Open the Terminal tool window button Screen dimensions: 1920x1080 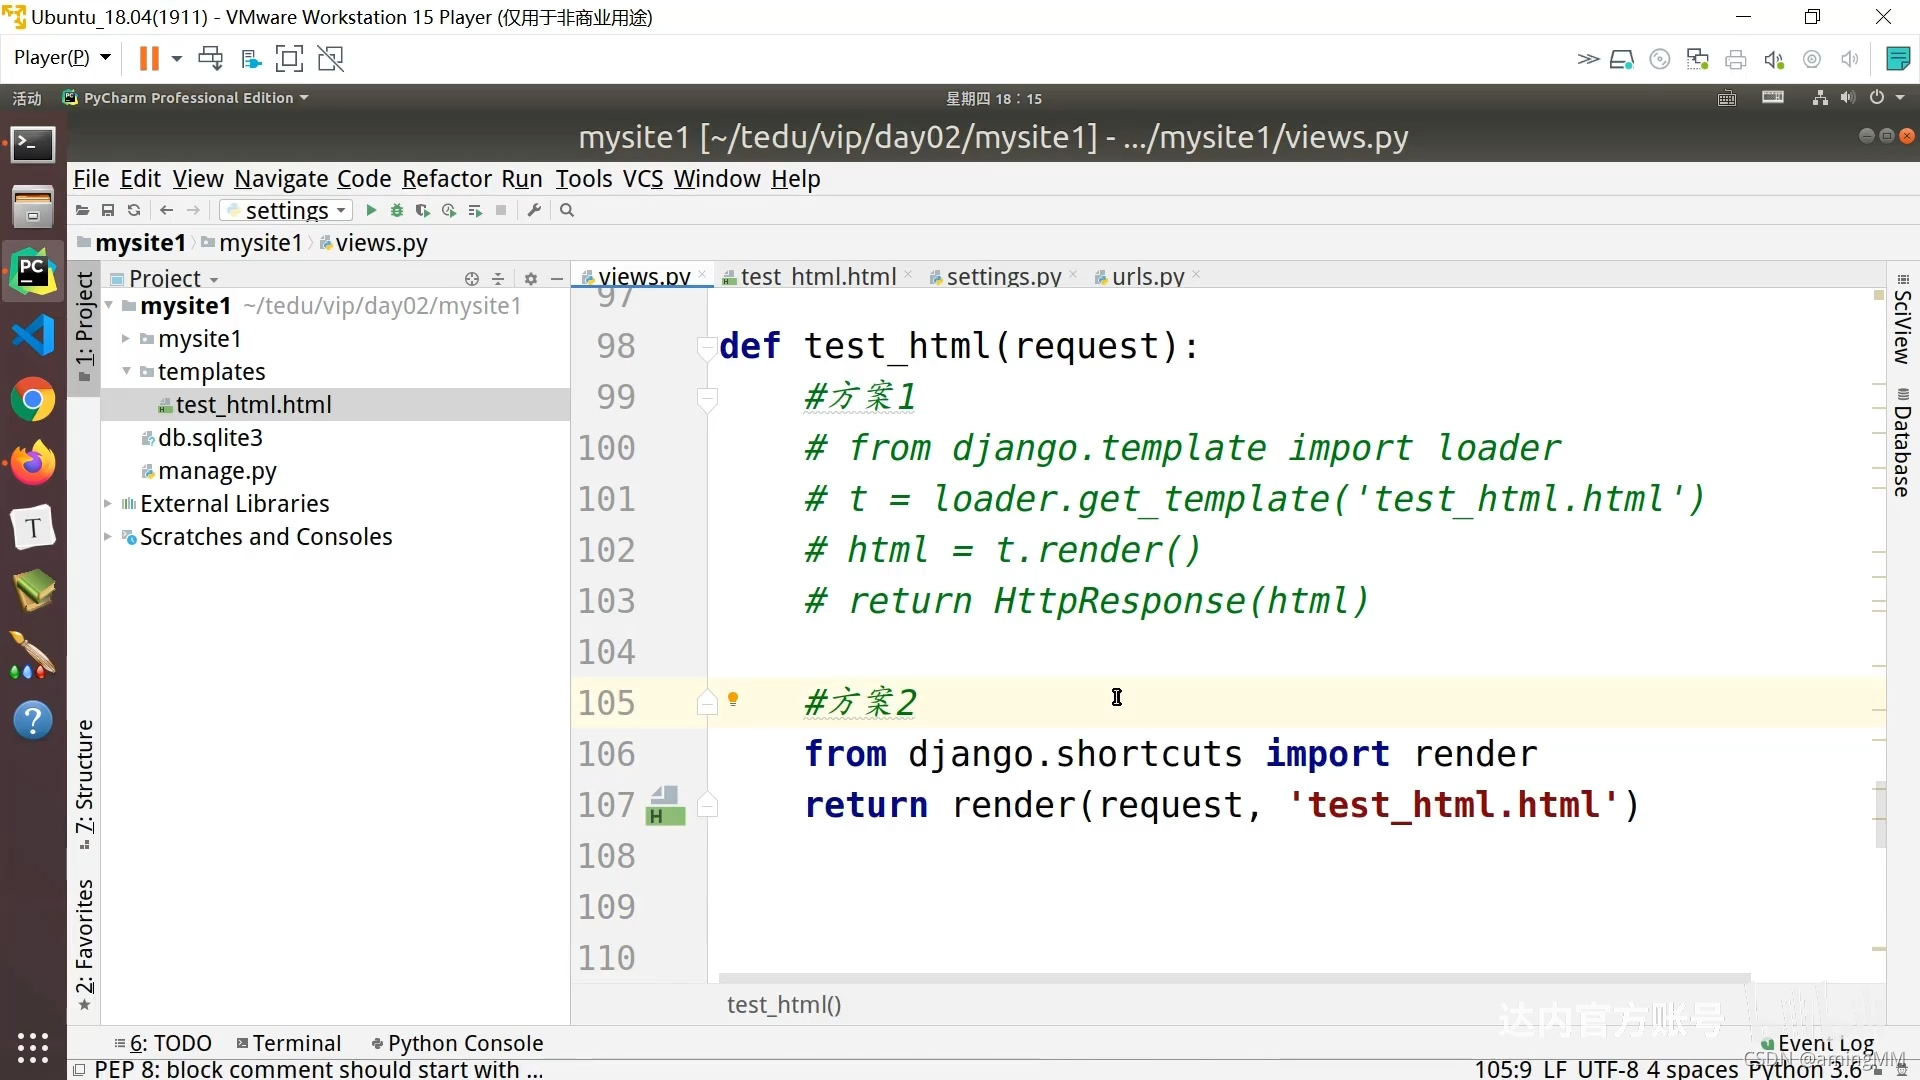(289, 1043)
